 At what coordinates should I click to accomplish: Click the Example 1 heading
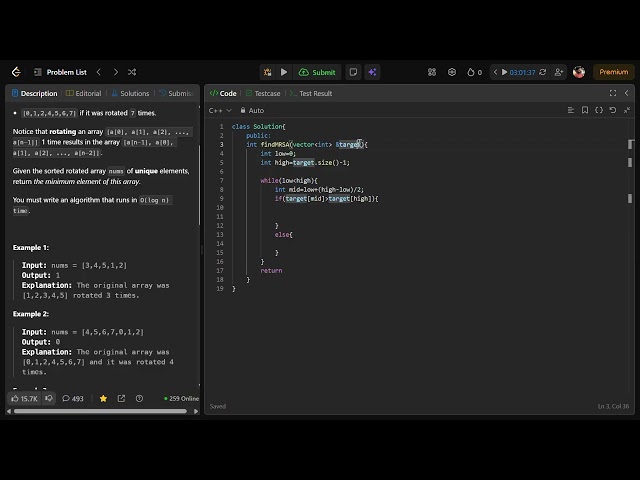coord(31,248)
